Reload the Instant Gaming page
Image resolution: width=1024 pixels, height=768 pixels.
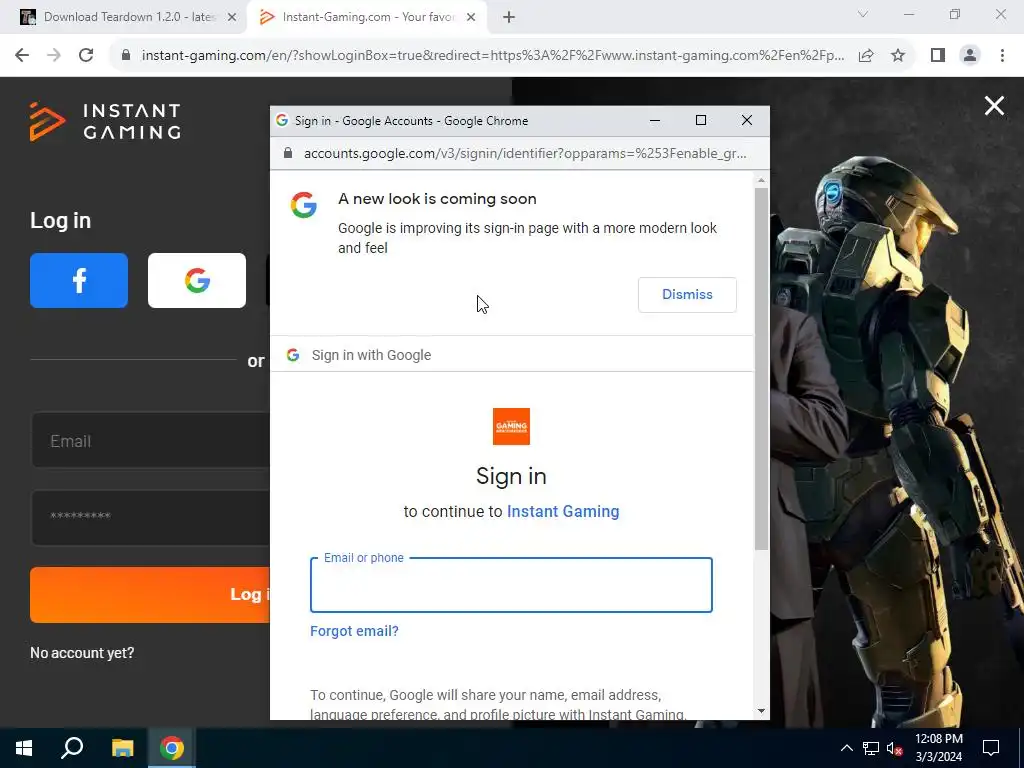[86, 56]
